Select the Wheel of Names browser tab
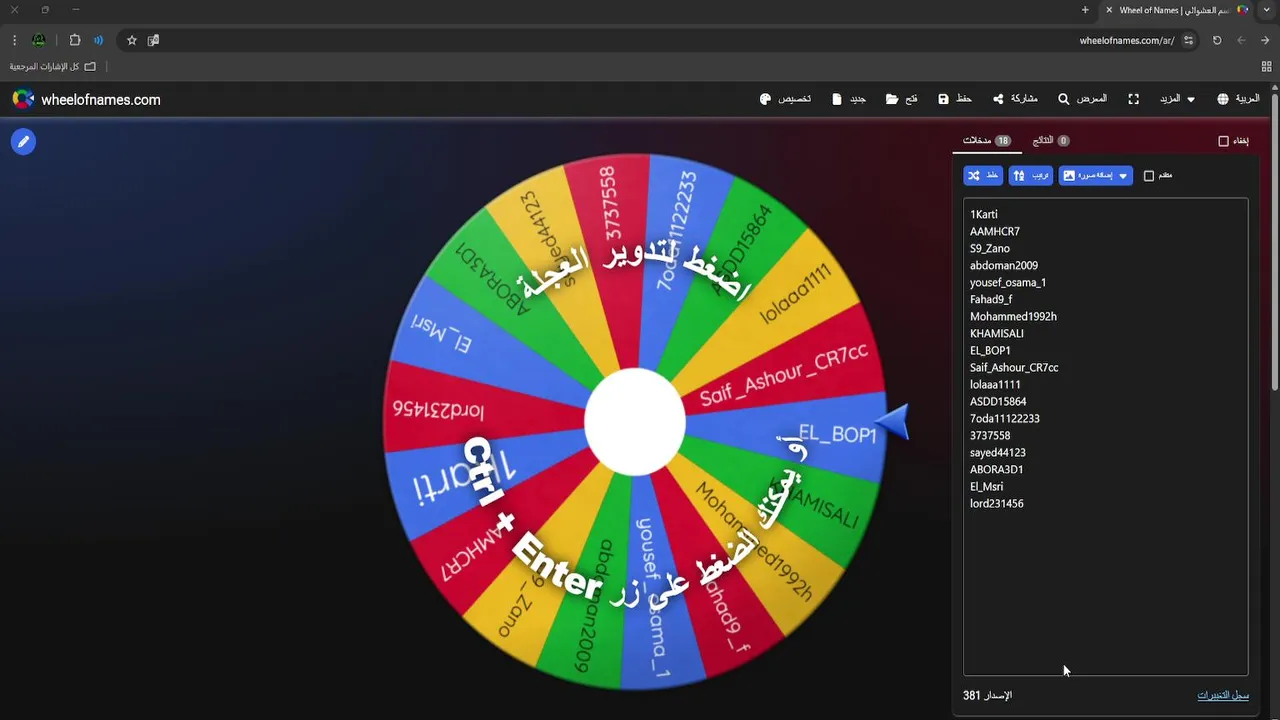Image resolution: width=1280 pixels, height=720 pixels. coord(1178,10)
